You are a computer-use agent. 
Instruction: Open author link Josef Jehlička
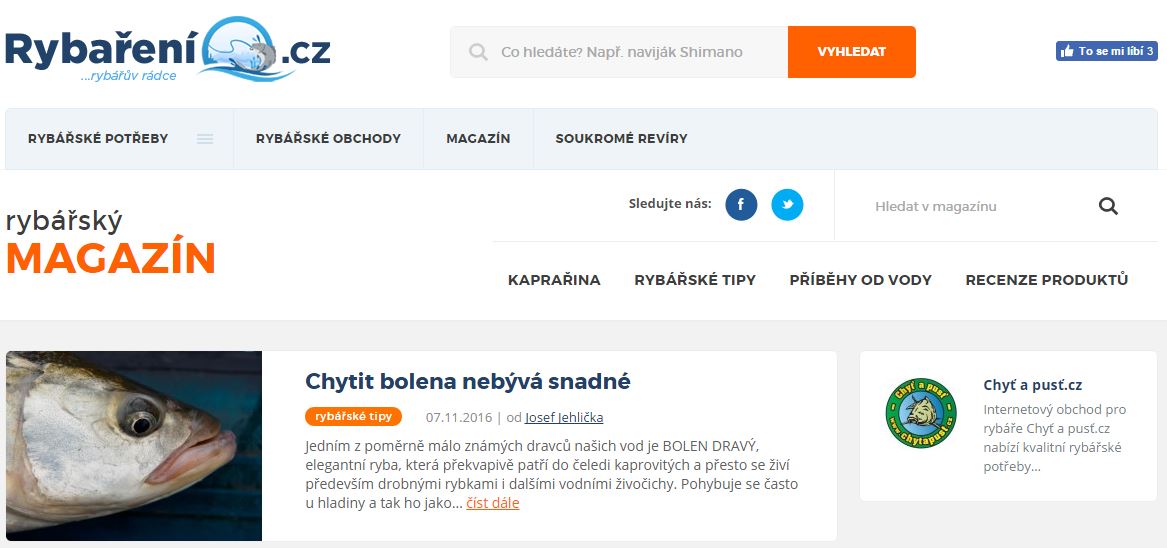[564, 418]
